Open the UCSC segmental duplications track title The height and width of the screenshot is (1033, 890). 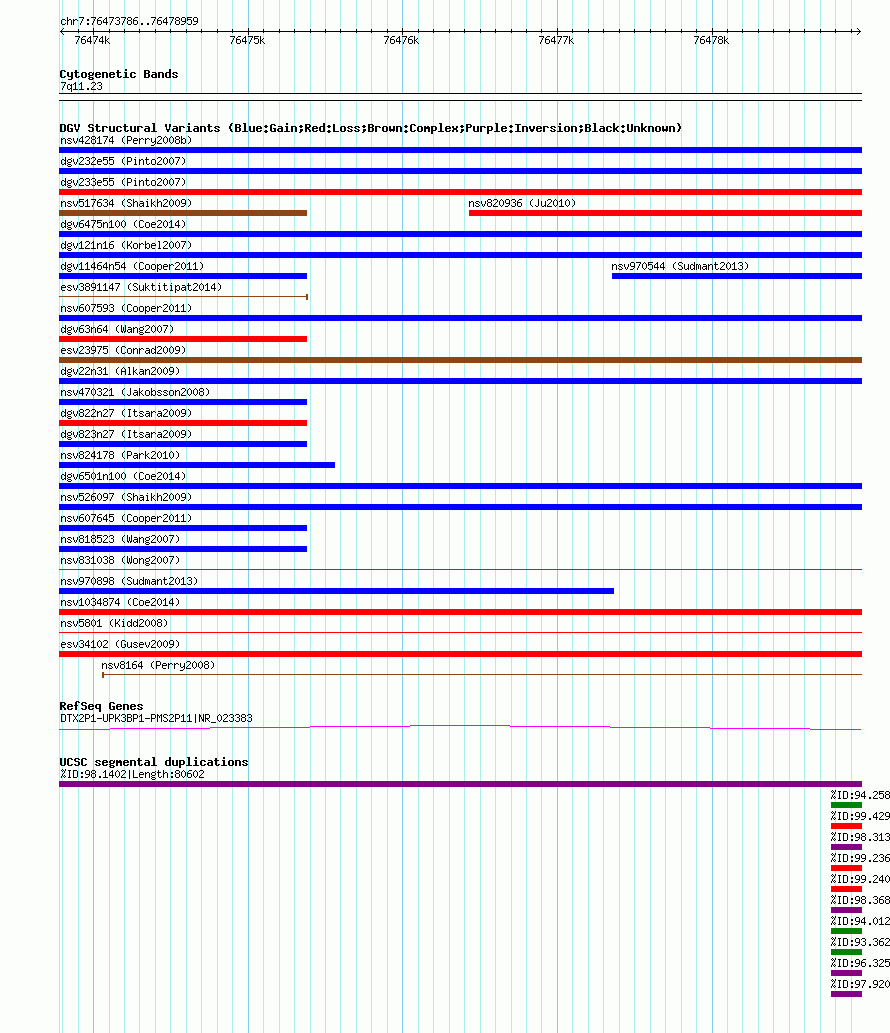coord(154,762)
